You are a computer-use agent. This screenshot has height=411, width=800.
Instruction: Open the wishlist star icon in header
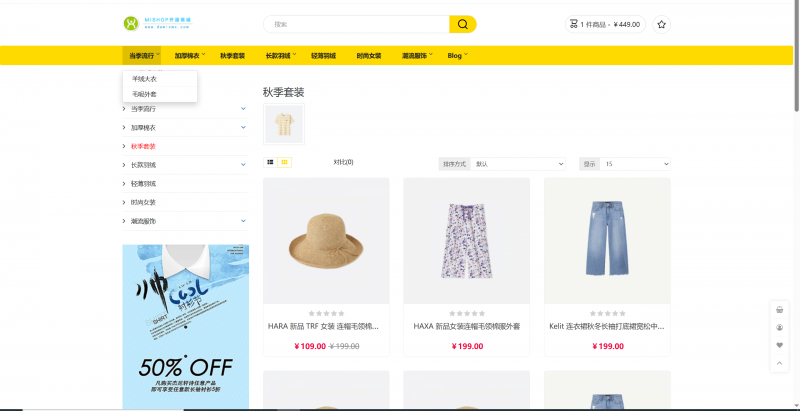[662, 24]
